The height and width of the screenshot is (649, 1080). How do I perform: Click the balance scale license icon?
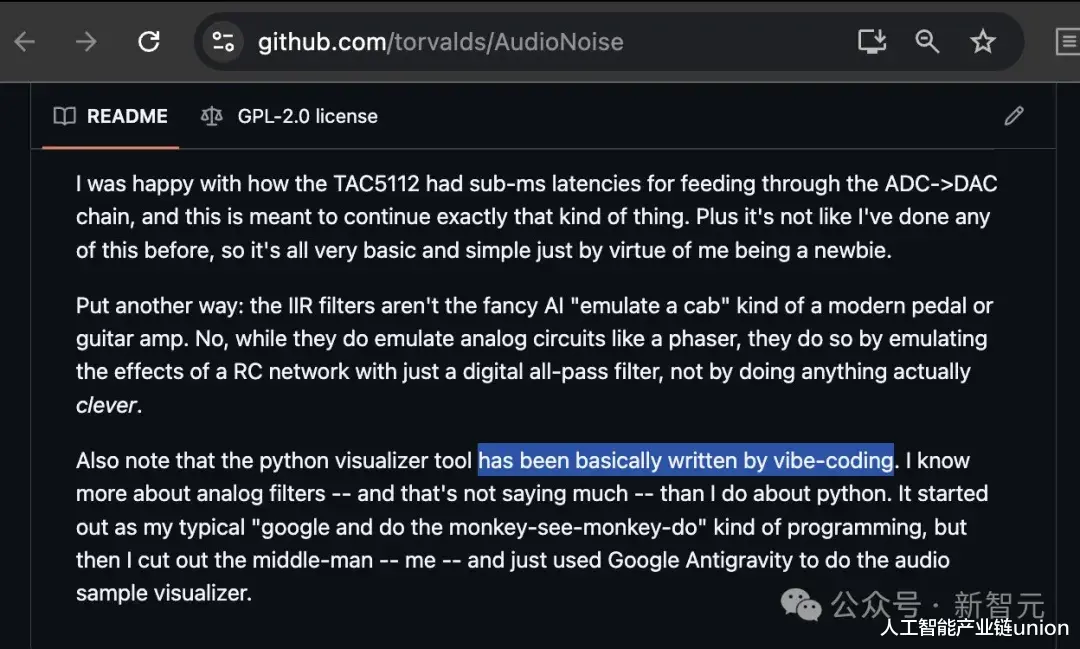211,116
